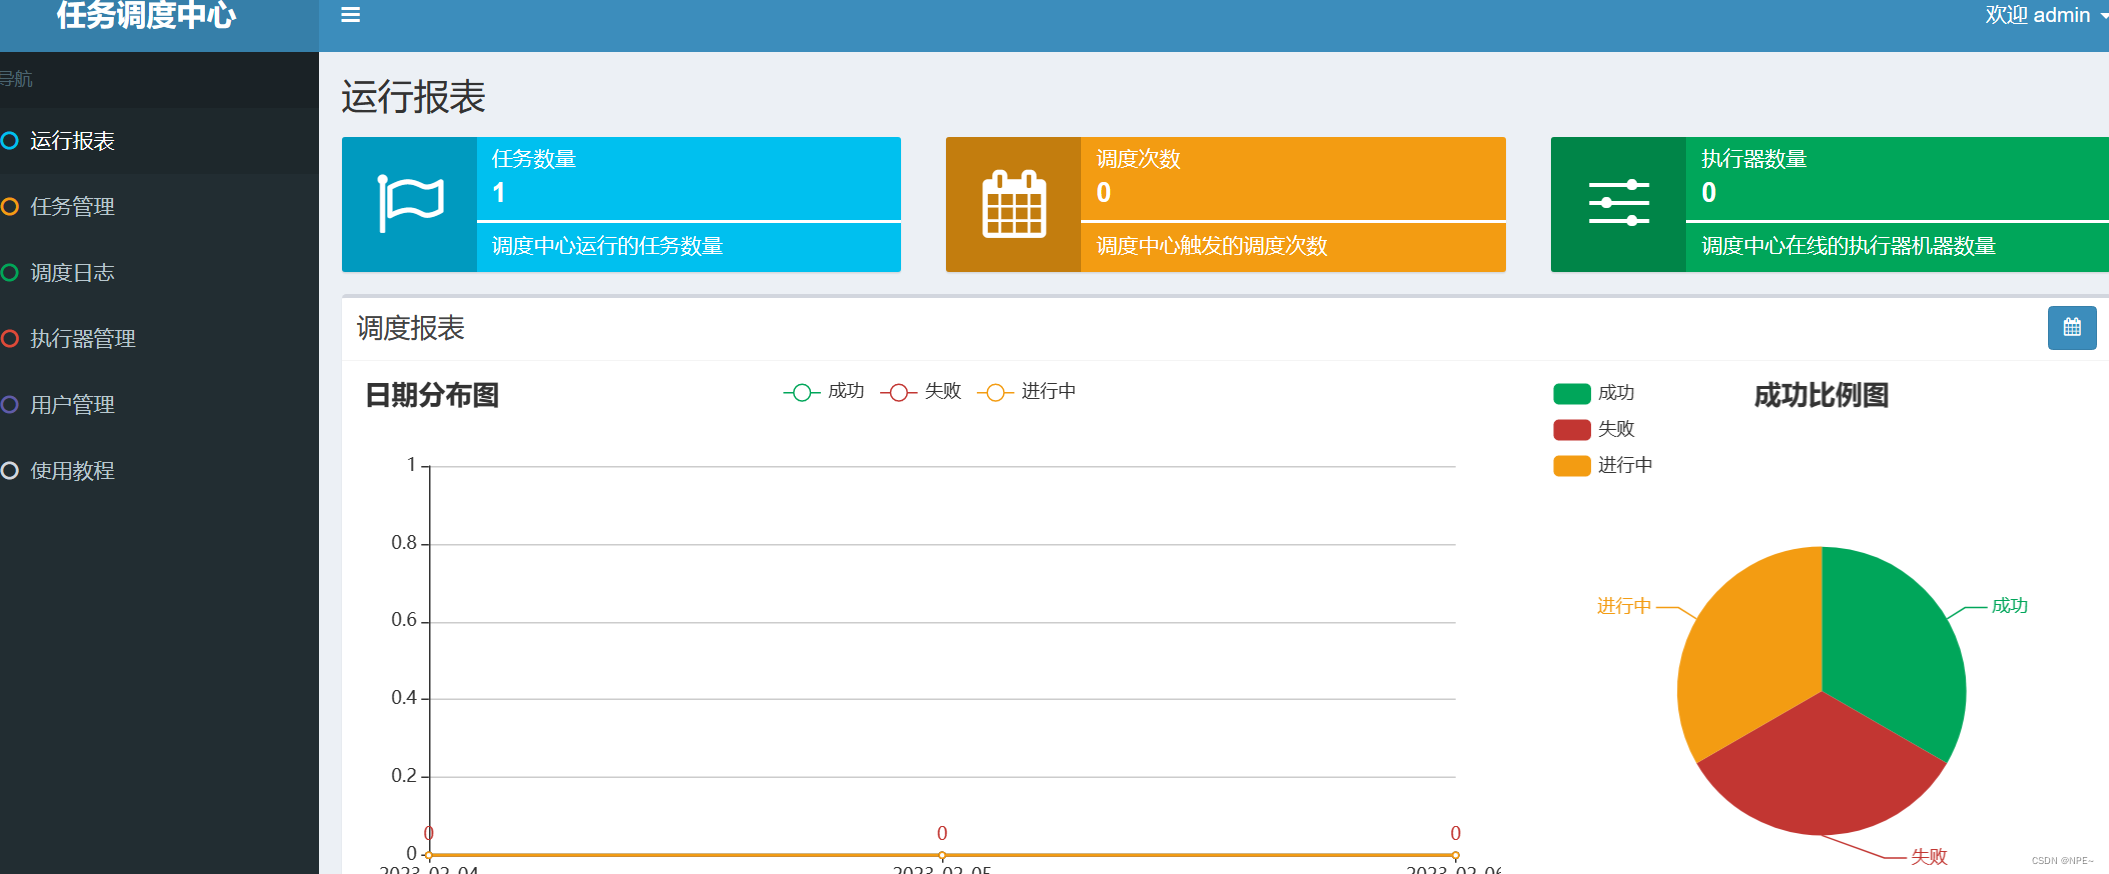Click the 执行器数量 label text
This screenshot has width=2109, height=874.
(x=1754, y=159)
